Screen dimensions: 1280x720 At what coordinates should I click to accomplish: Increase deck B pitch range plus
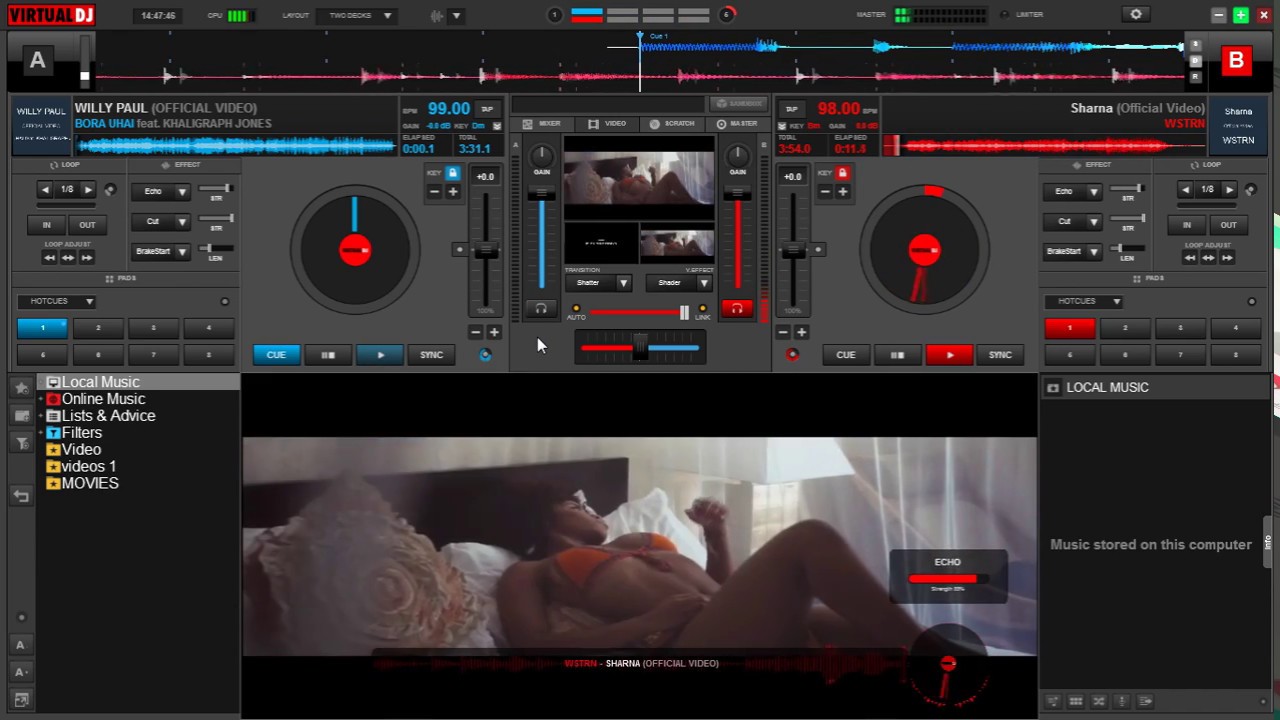coord(801,332)
